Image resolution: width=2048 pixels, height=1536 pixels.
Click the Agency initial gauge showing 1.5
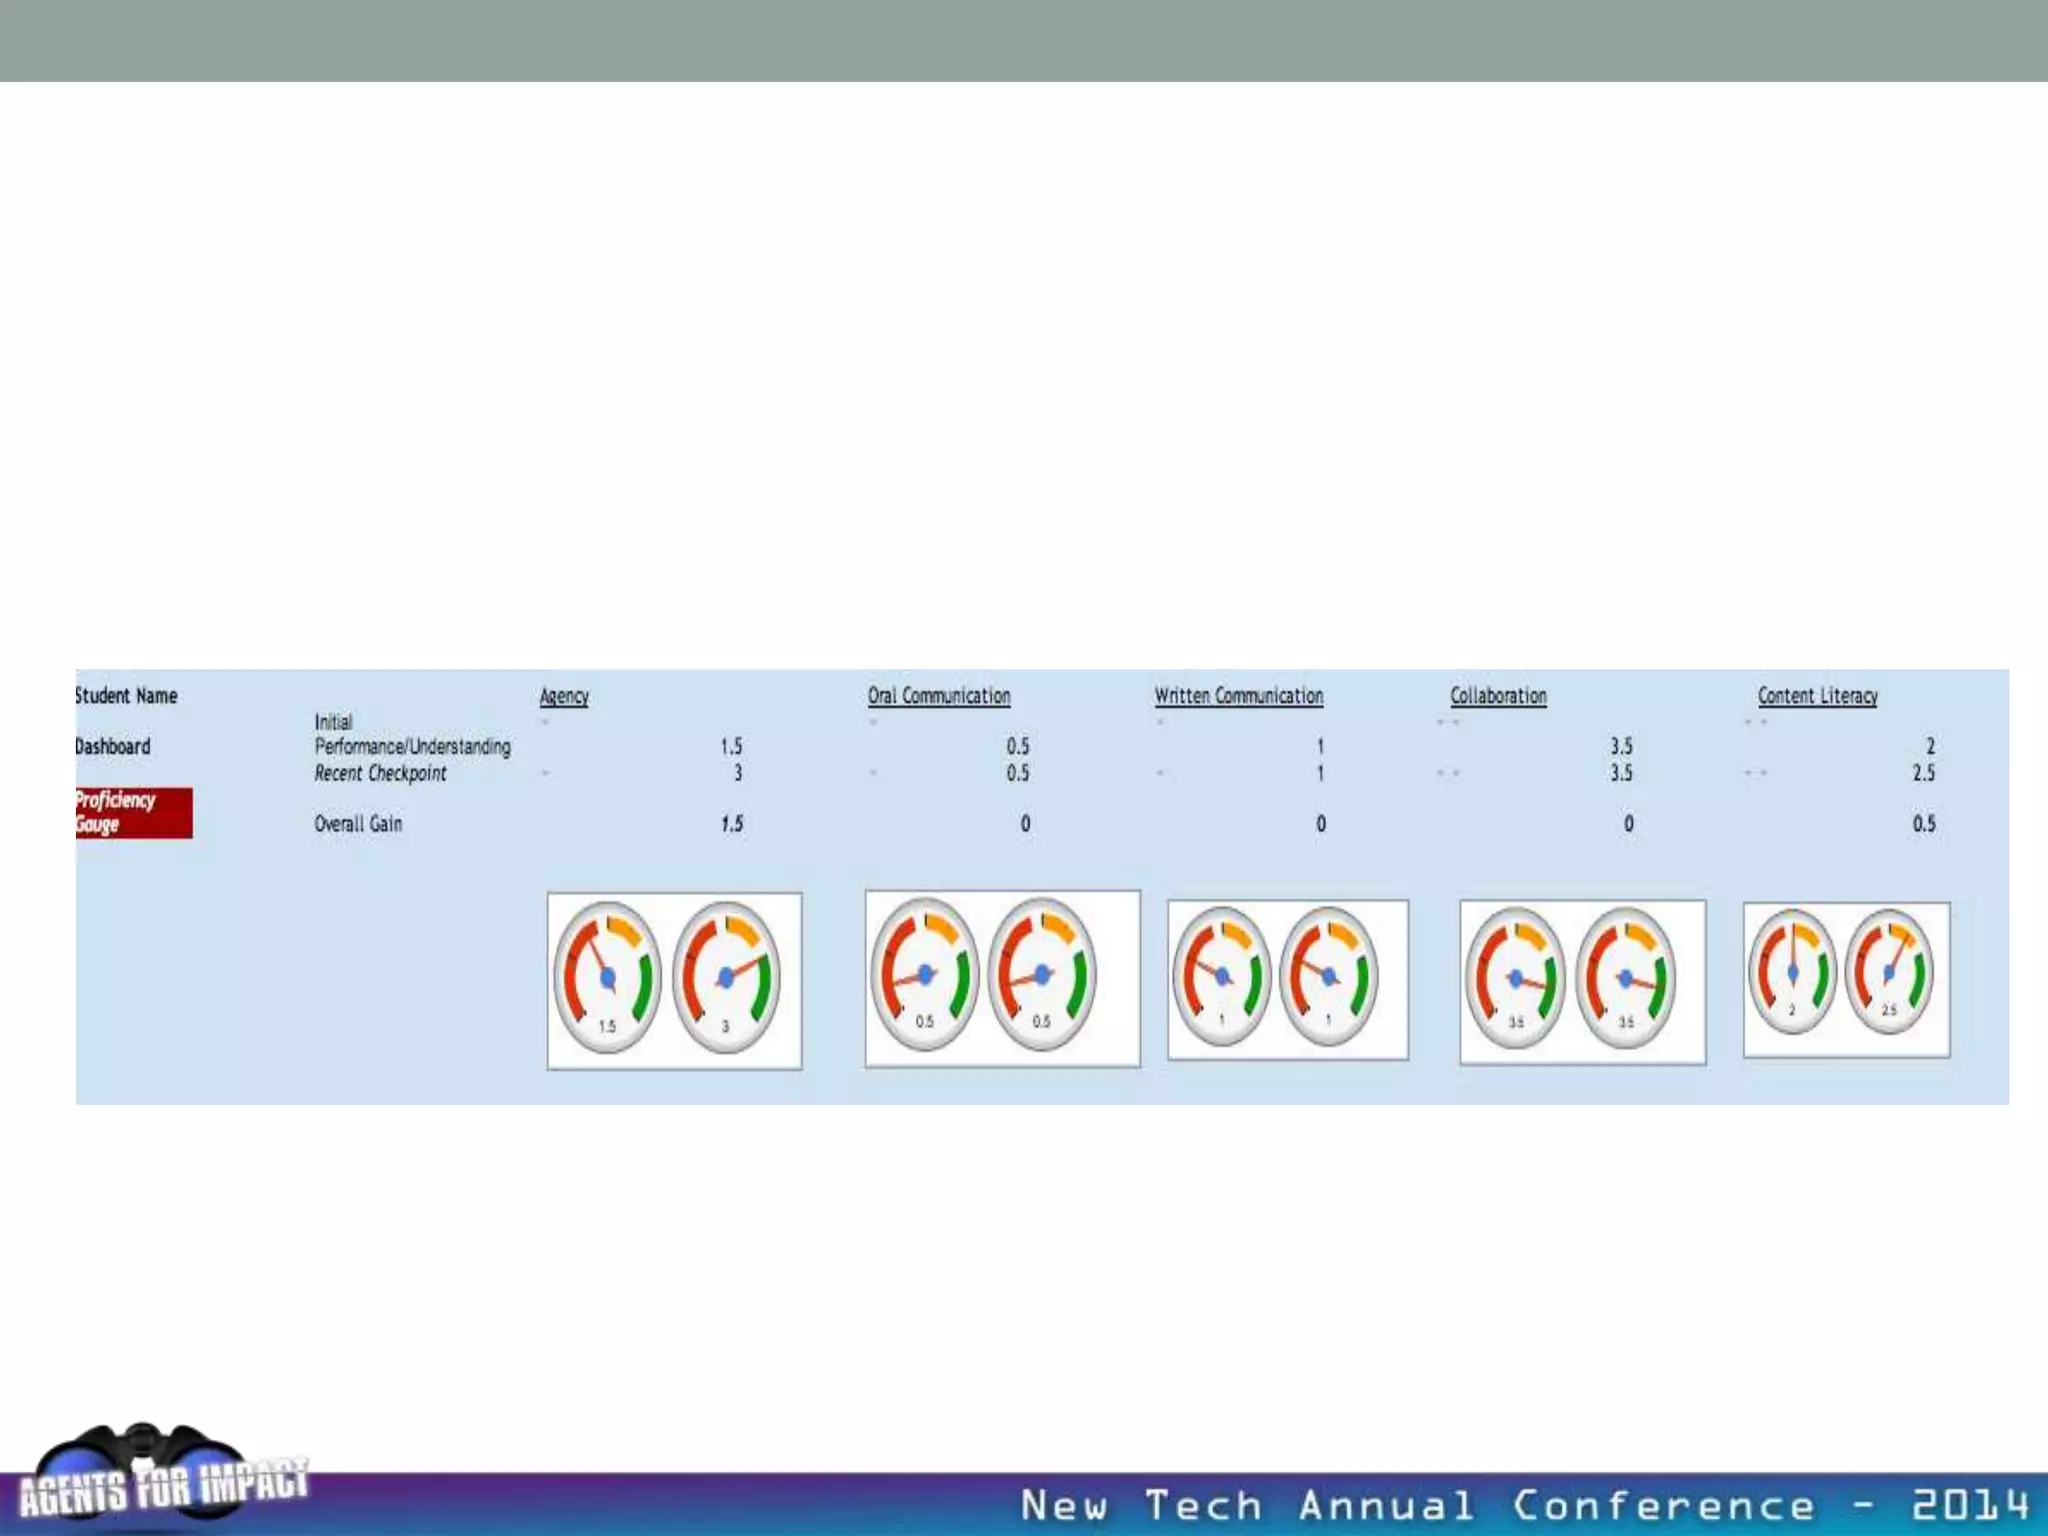(607, 978)
